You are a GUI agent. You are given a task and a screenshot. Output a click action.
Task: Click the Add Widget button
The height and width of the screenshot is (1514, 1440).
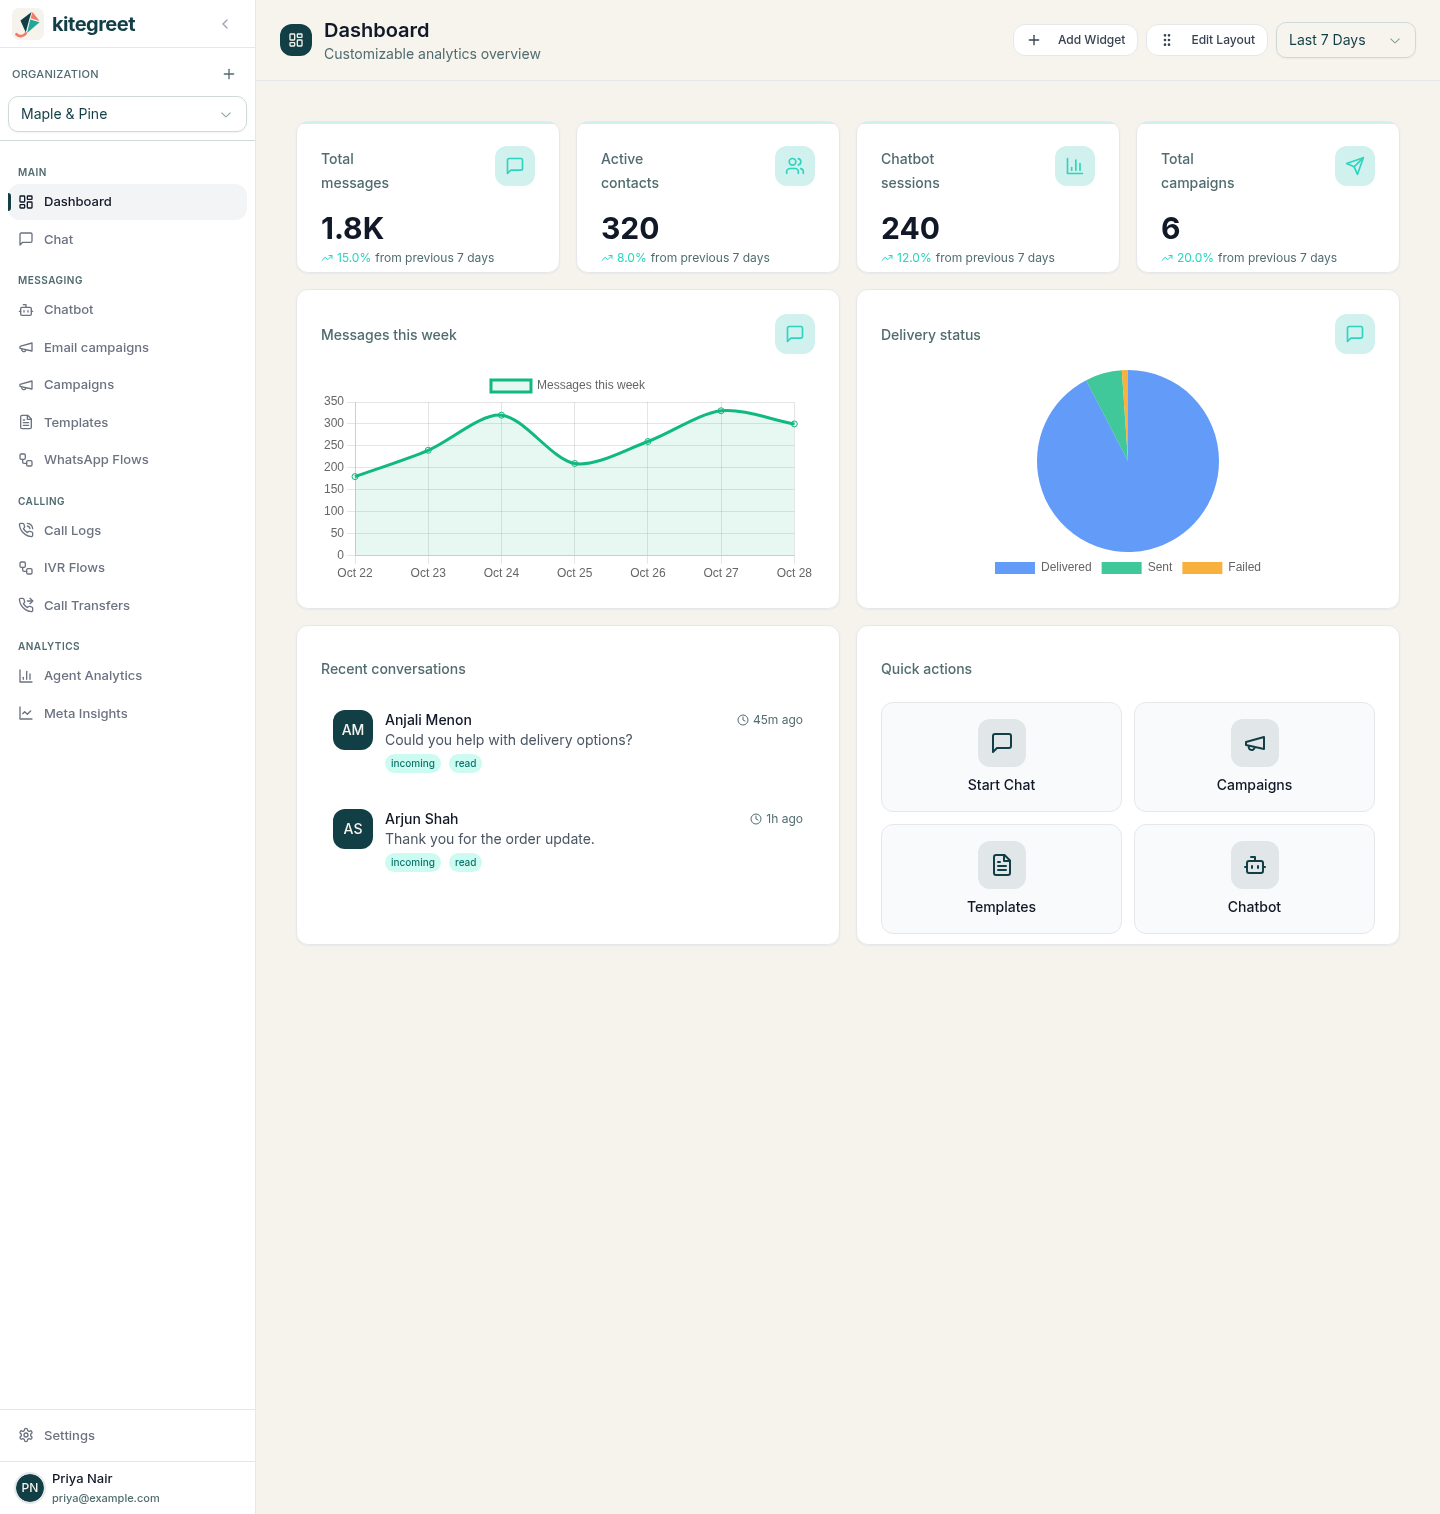coord(1075,40)
